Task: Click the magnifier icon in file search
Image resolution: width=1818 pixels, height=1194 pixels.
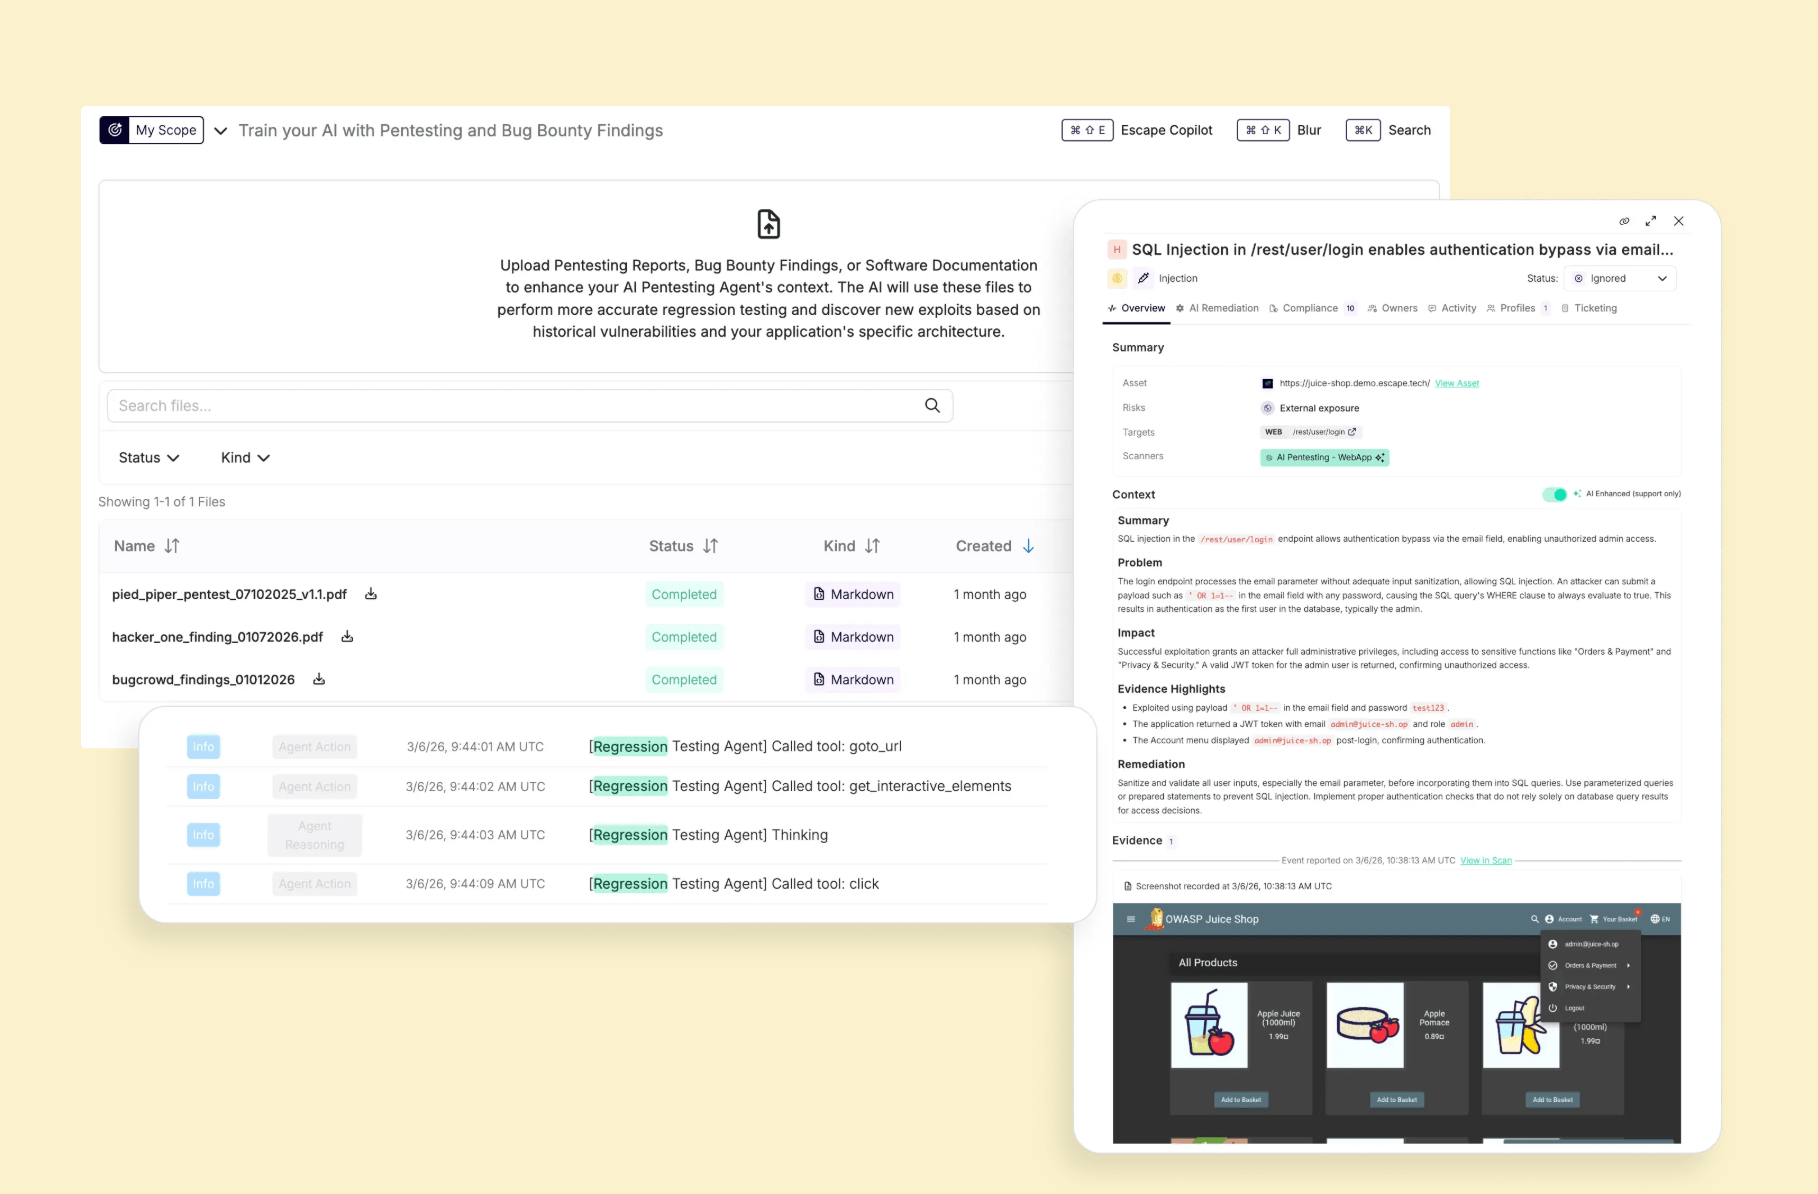Action: coord(932,406)
